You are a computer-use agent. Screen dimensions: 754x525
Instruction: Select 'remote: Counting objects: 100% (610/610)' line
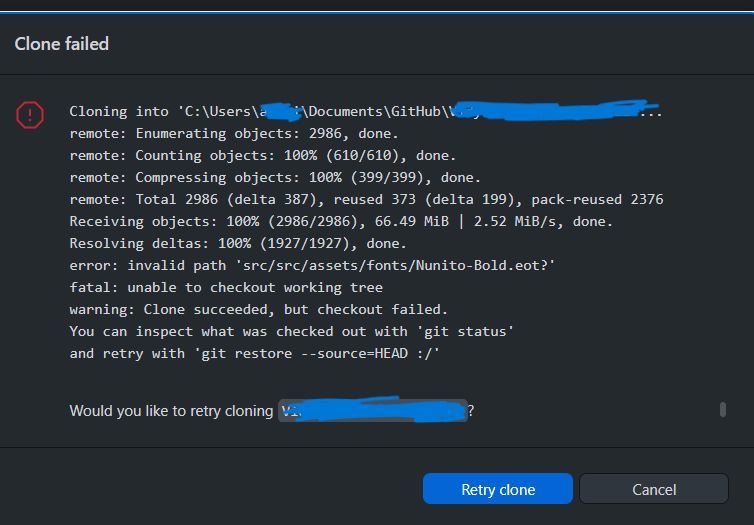[263, 156]
